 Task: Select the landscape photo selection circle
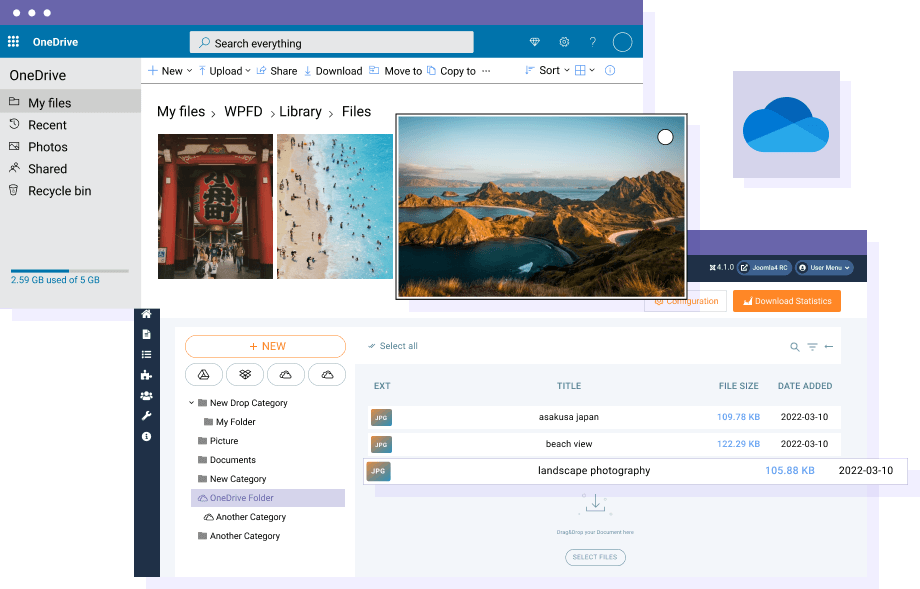(665, 137)
